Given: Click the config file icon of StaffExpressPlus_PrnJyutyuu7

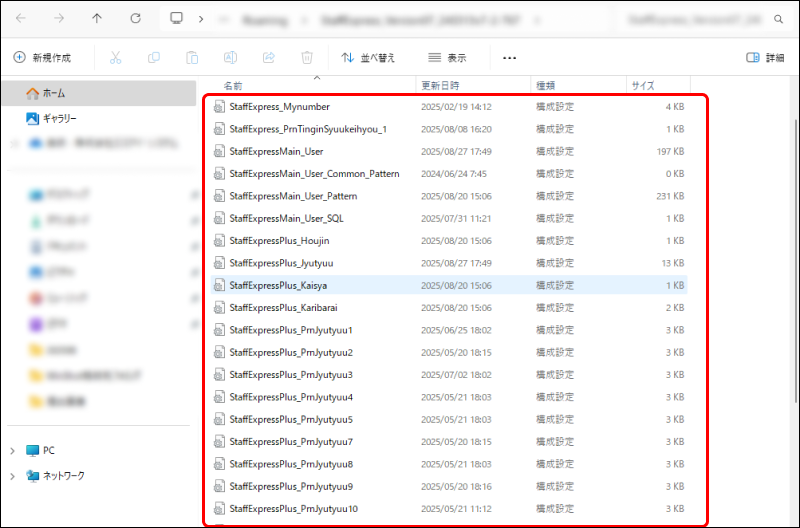Looking at the screenshot, I should [219, 442].
